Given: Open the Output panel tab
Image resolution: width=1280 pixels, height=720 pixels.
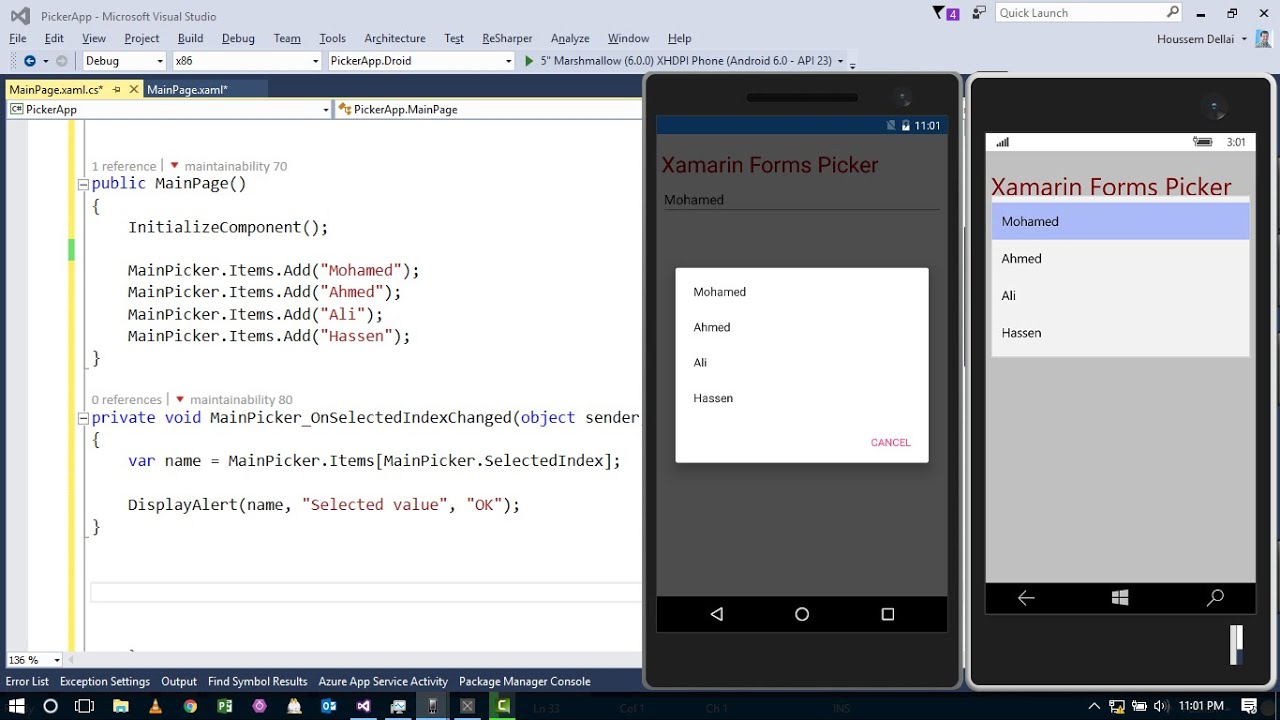Looking at the screenshot, I should pos(179,681).
